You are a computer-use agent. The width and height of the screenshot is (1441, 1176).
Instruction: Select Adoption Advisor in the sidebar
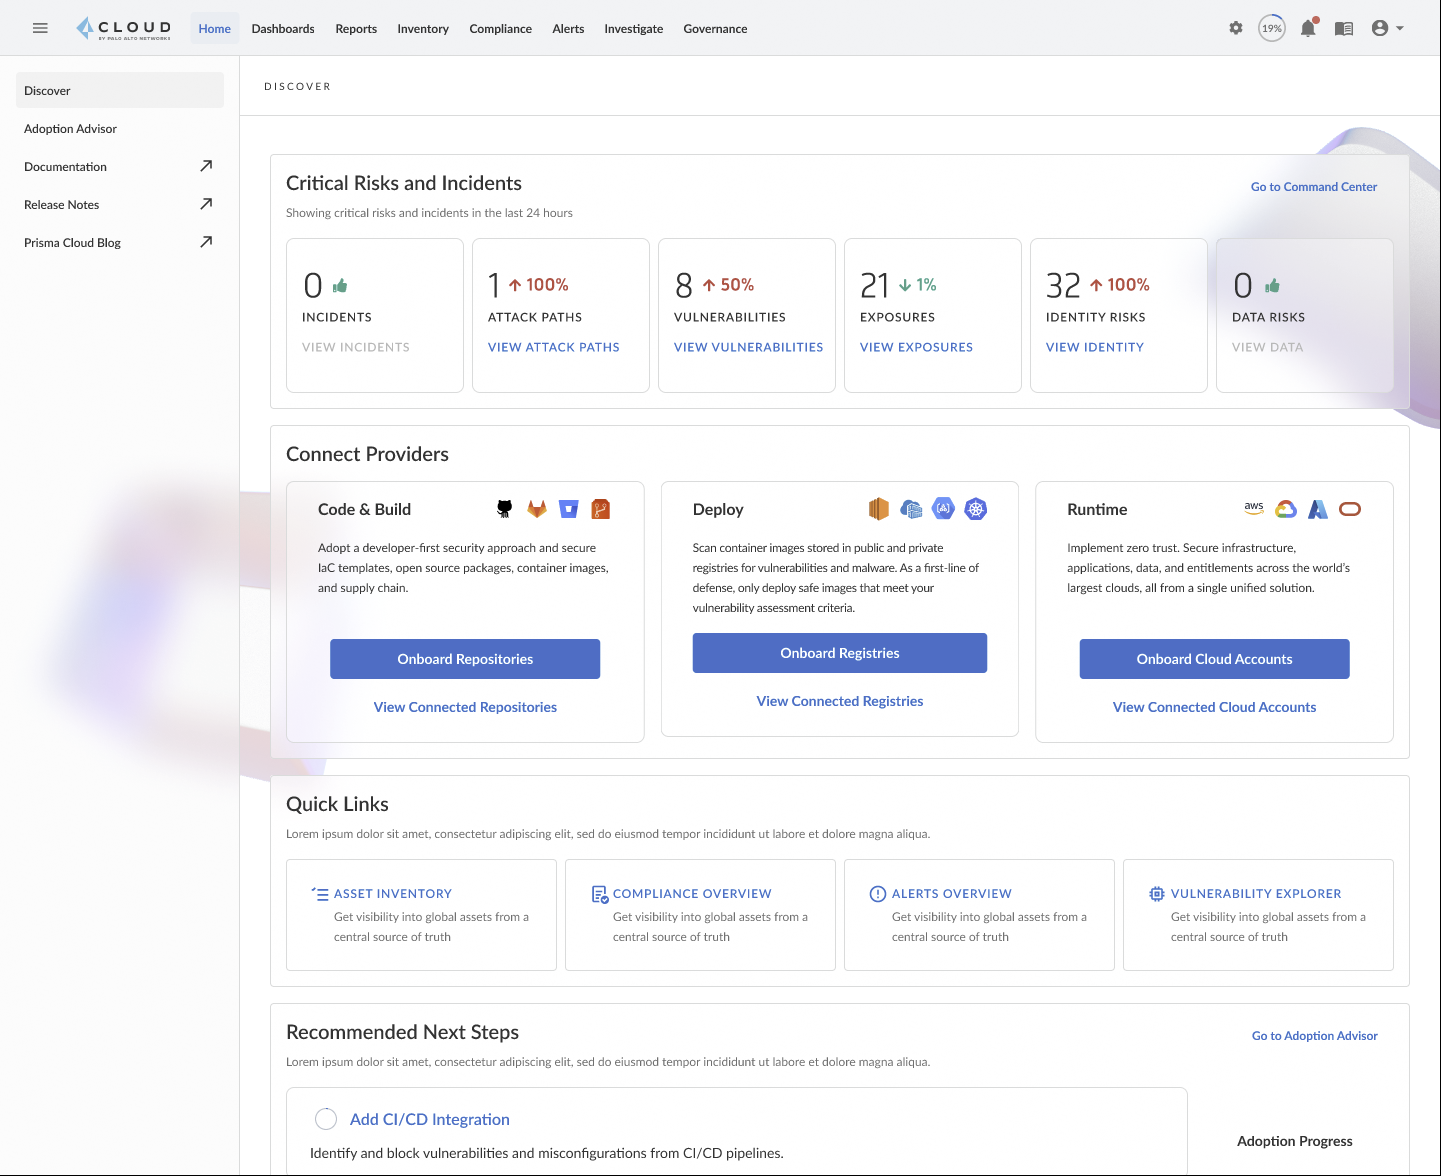pos(70,128)
